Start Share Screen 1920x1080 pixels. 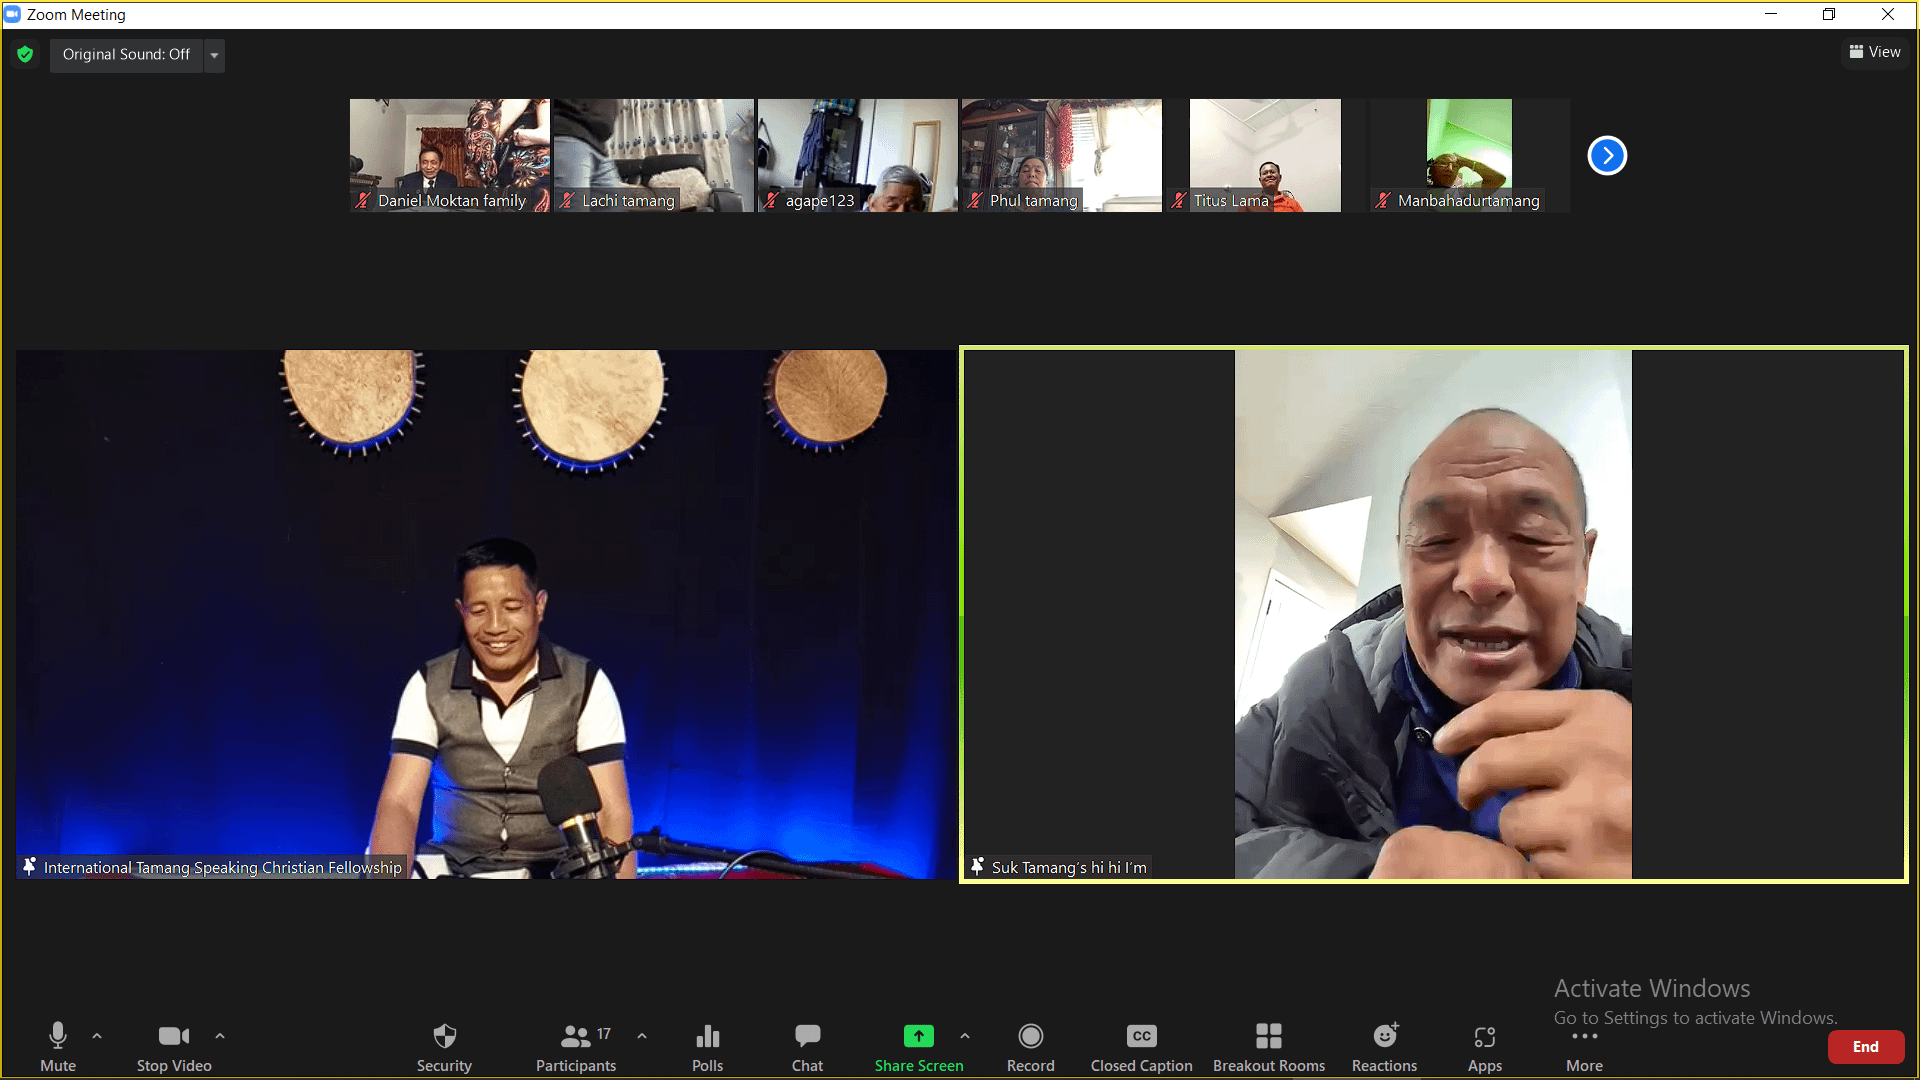919,1046
